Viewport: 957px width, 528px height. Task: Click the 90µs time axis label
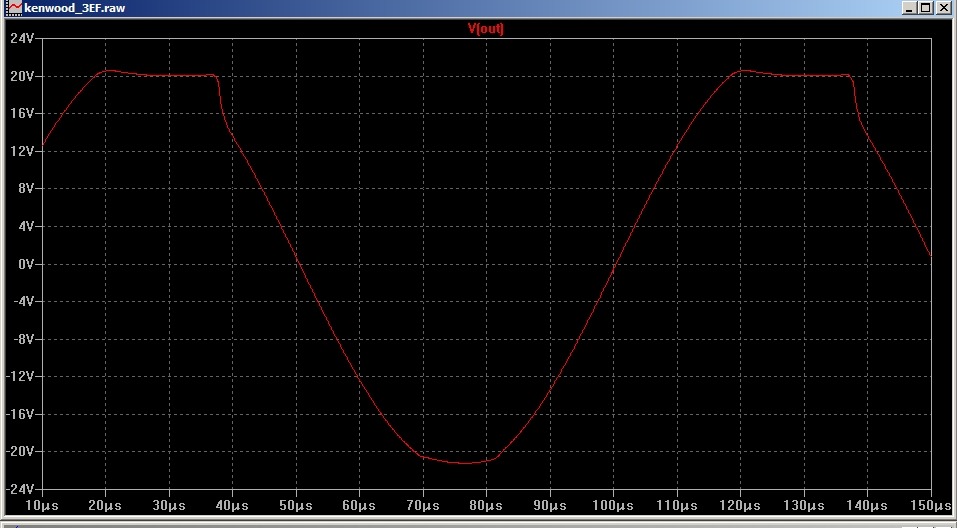pos(549,505)
